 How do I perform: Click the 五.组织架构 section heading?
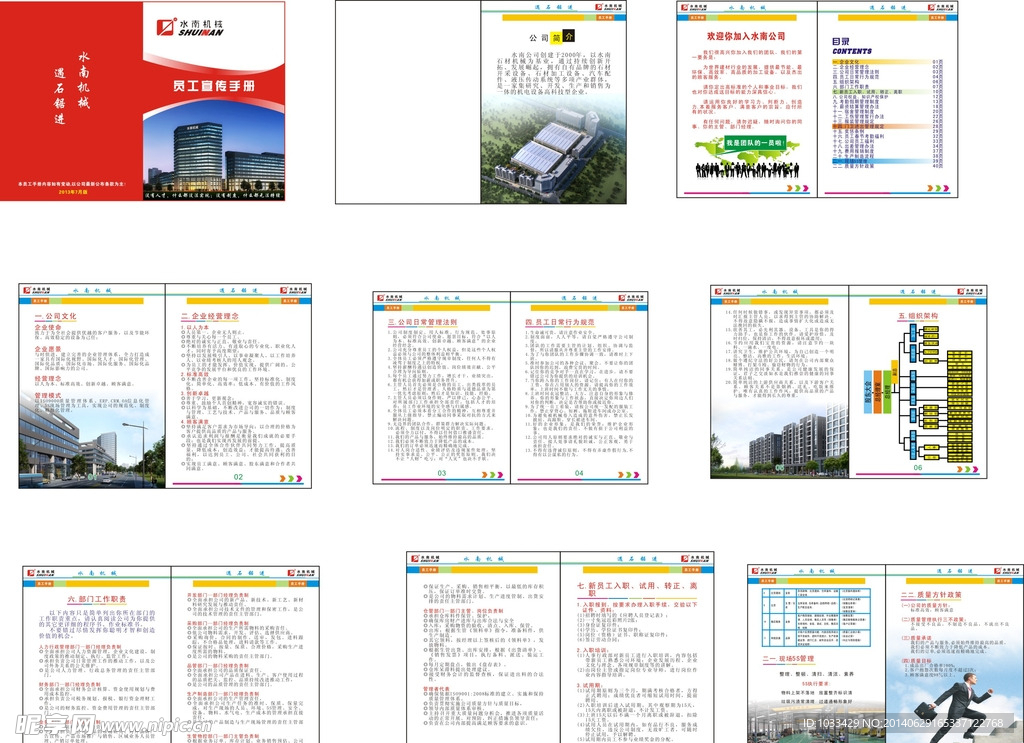[x=918, y=316]
